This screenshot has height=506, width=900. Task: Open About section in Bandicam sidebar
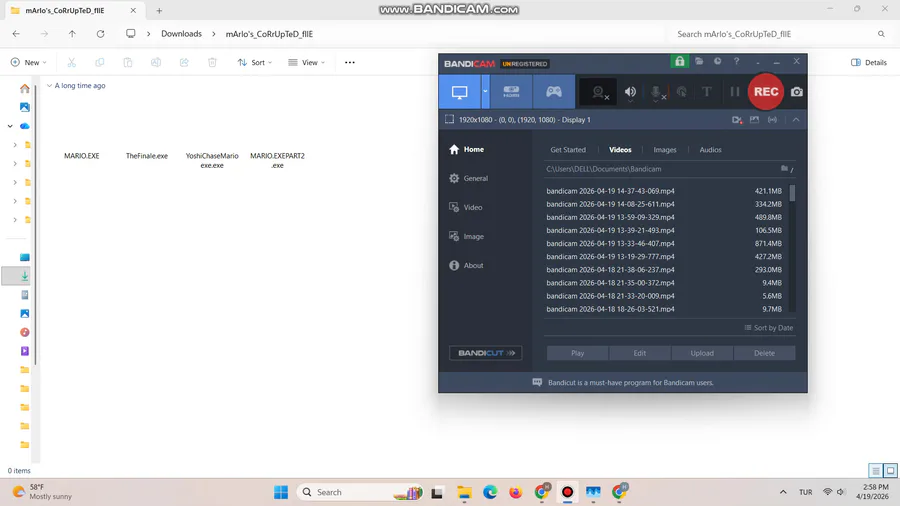(465, 266)
